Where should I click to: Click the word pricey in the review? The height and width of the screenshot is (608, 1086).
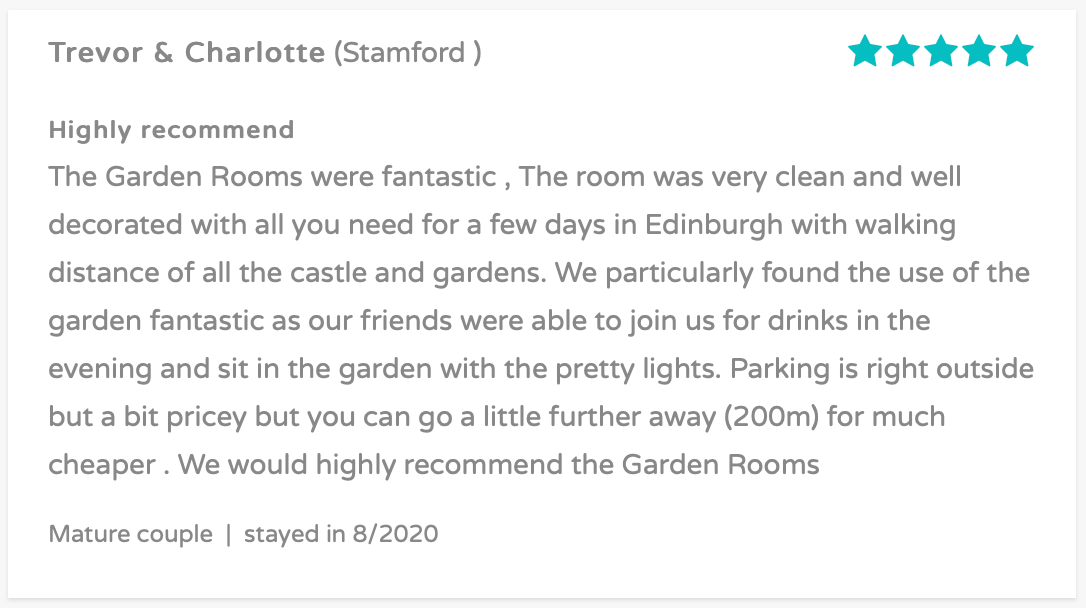(x=206, y=417)
